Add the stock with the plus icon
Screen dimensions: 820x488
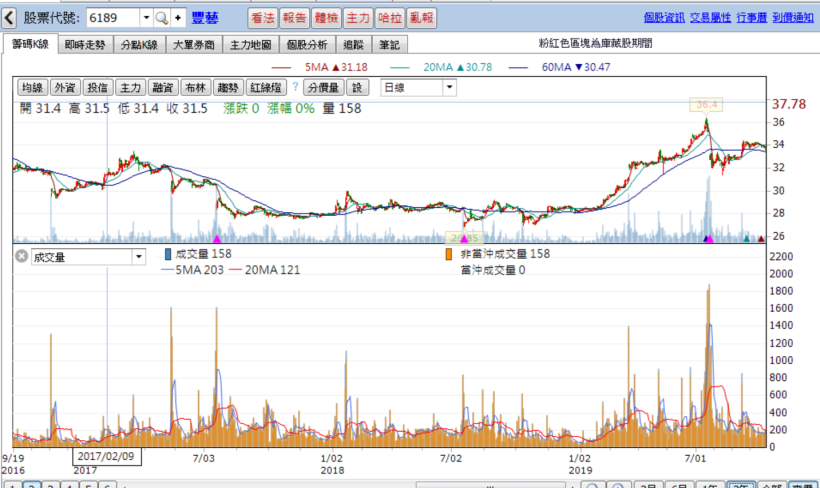pyautogui.click(x=178, y=18)
